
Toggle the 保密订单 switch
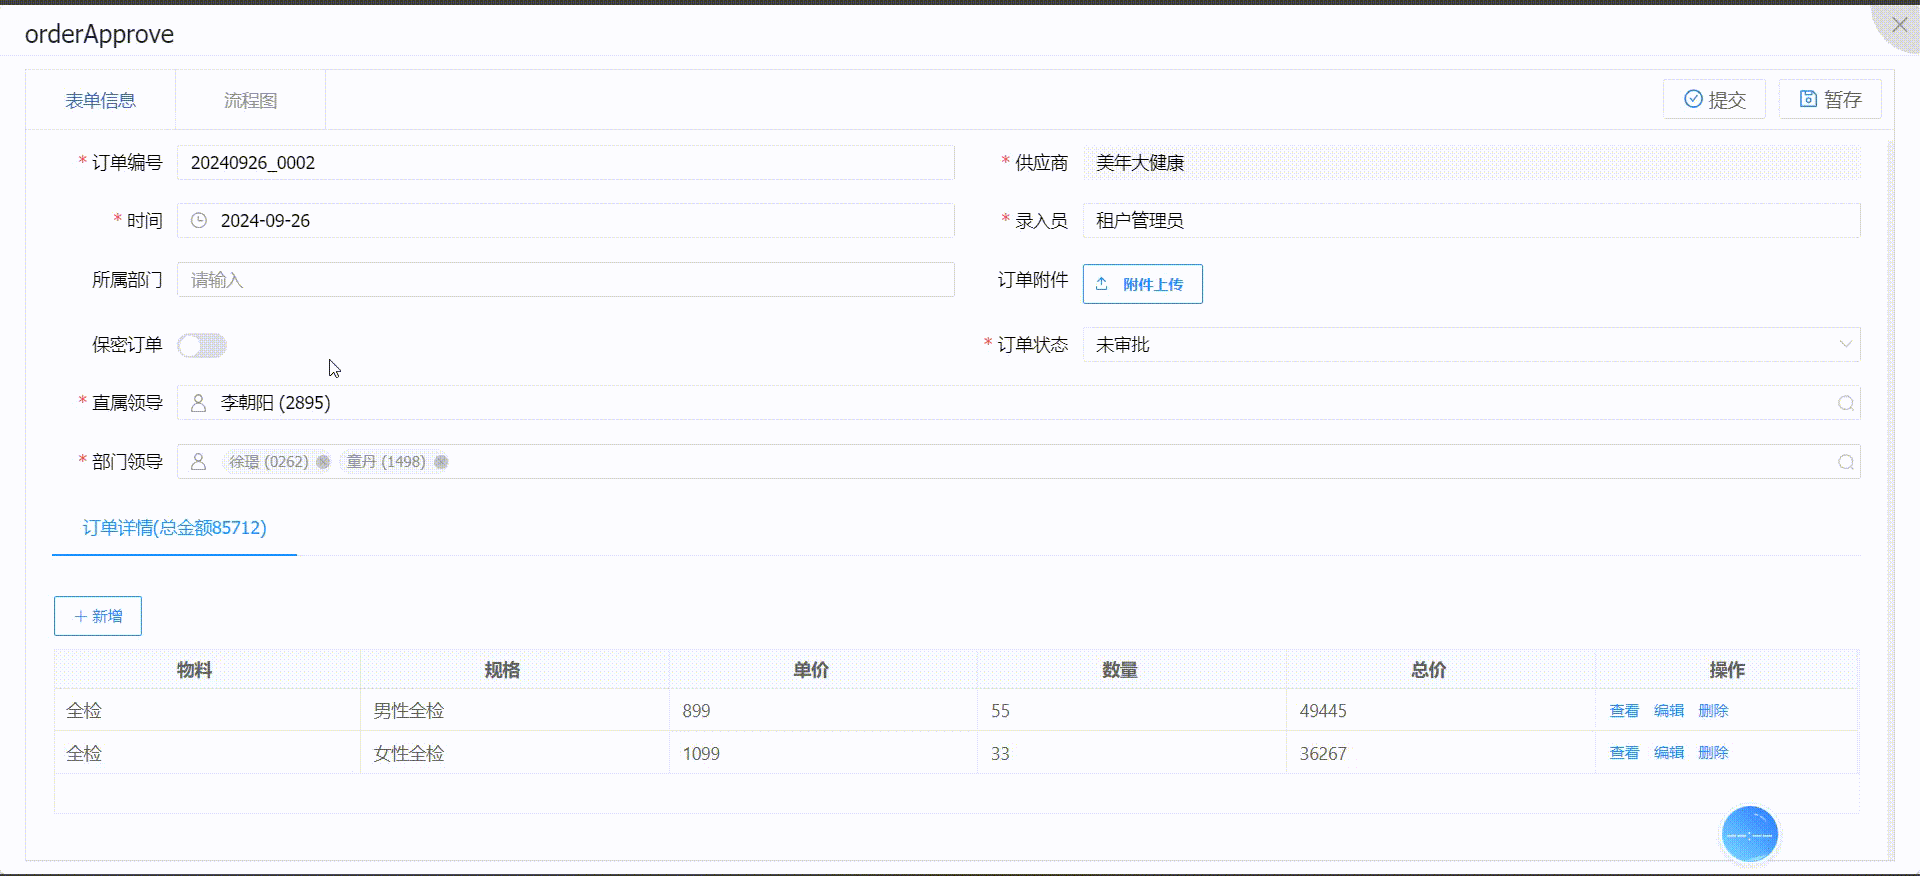(x=202, y=345)
